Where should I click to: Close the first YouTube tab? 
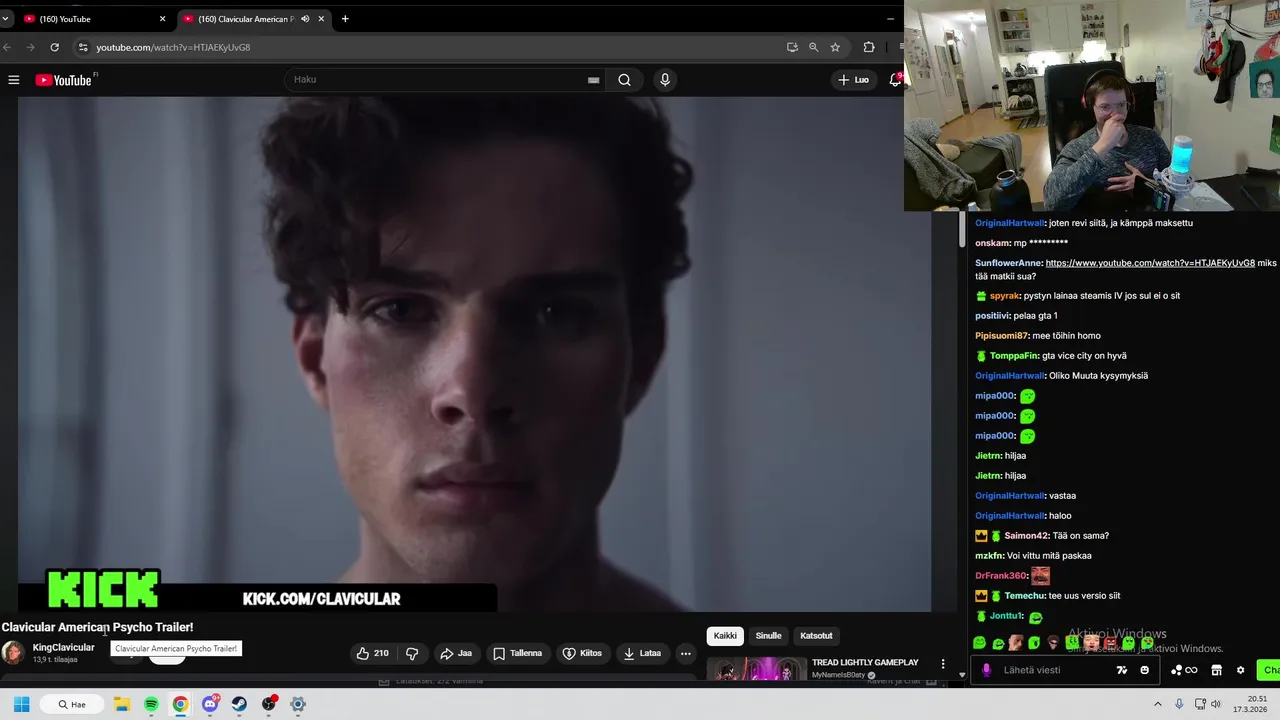(x=162, y=19)
